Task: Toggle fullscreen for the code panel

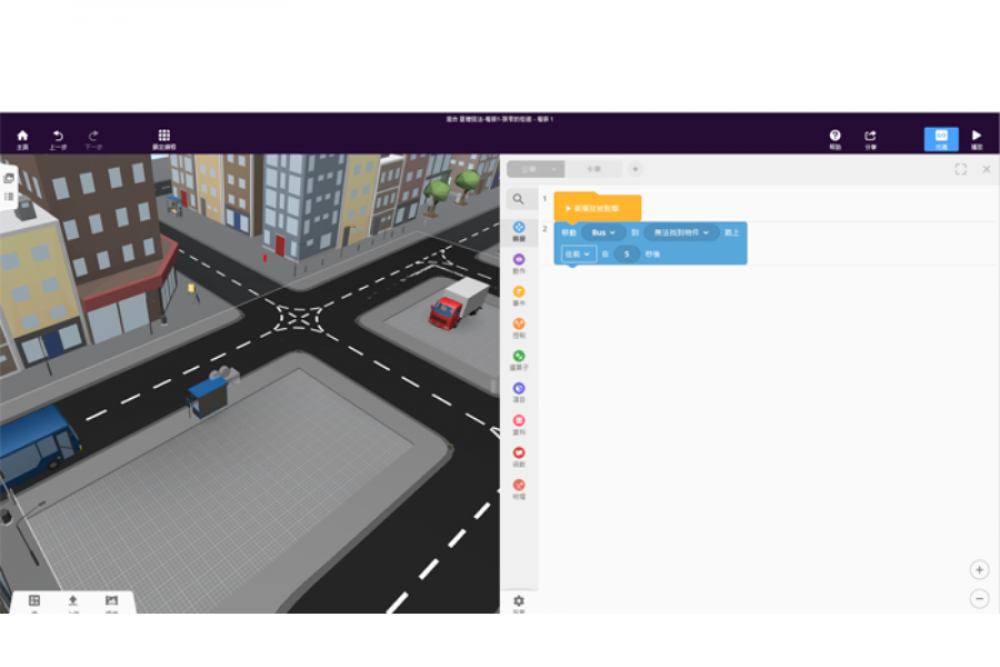Action: [960, 169]
